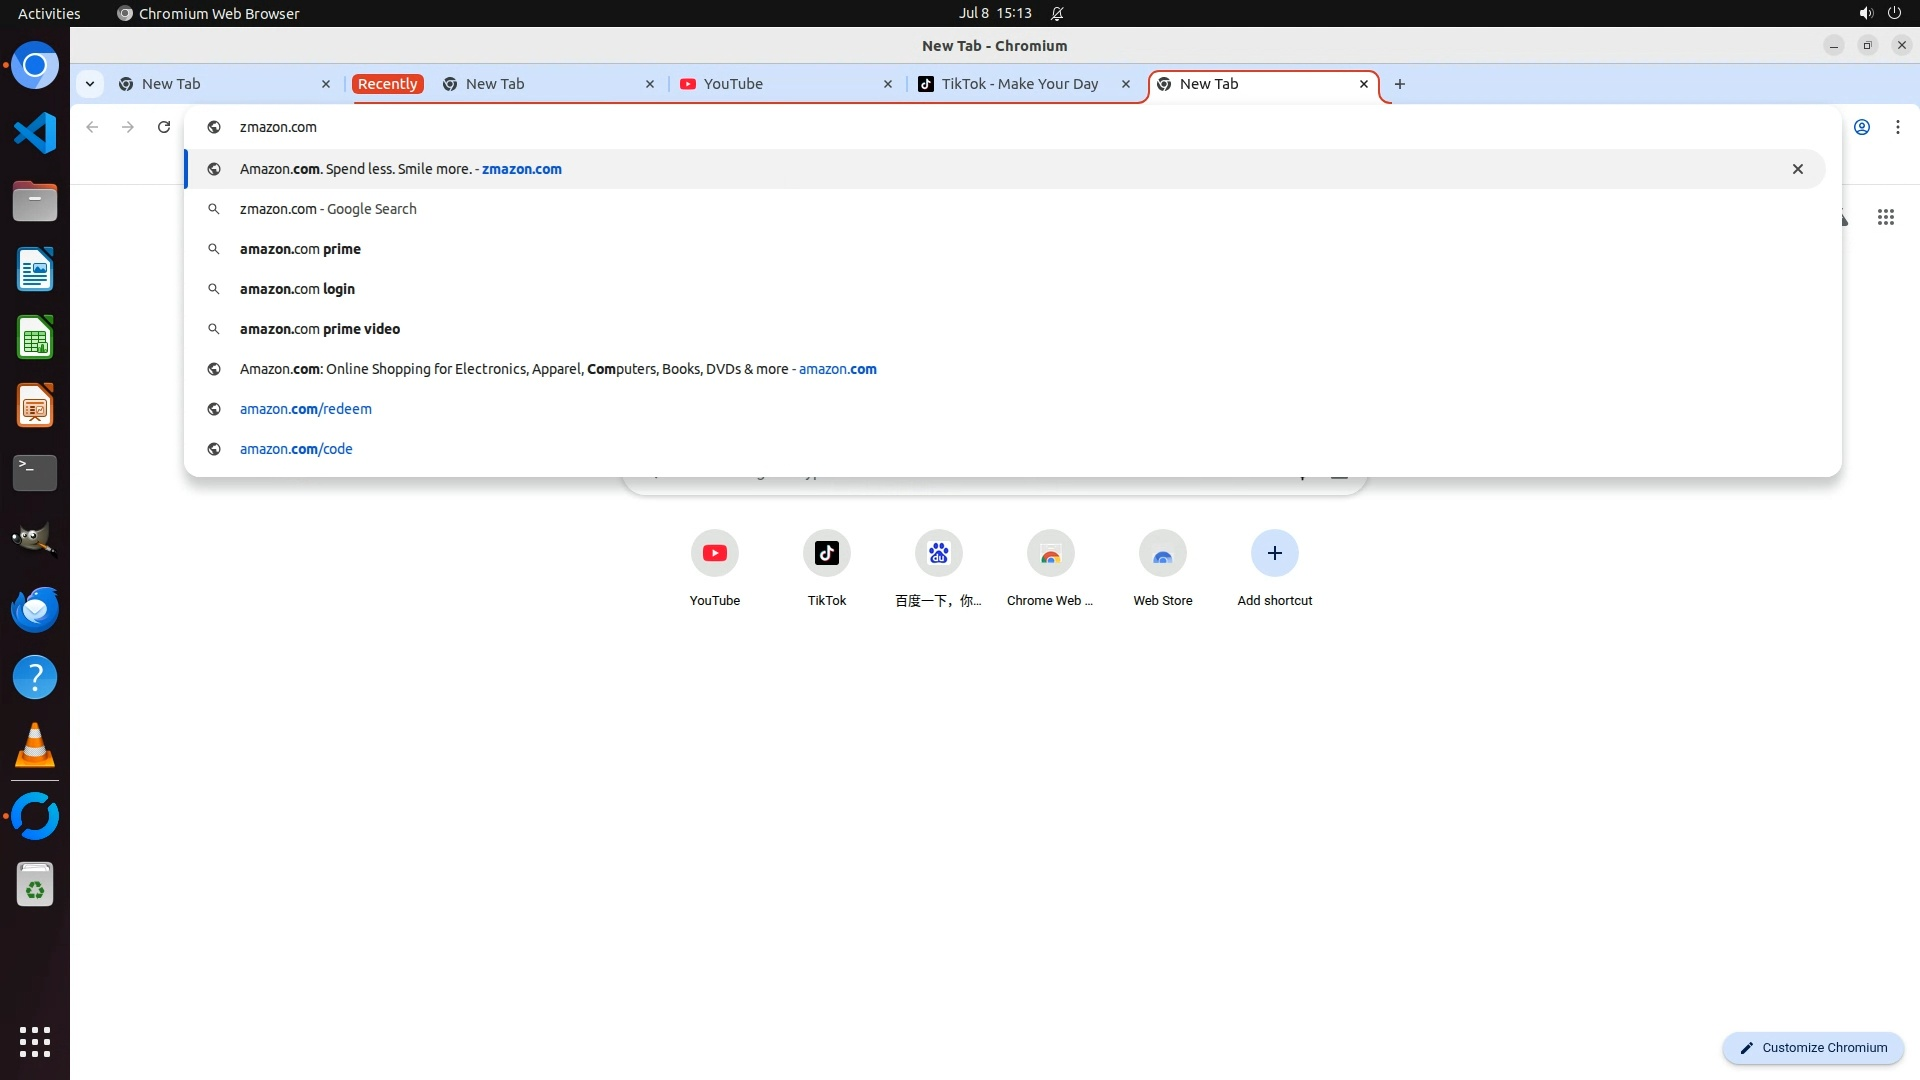
Task: Toggle the Recently tab group label
Action: point(387,84)
